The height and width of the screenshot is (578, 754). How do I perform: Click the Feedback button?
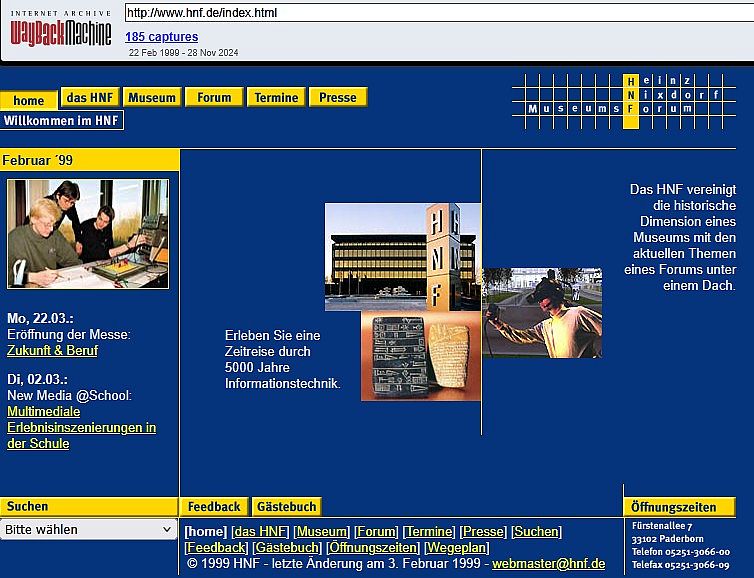tap(214, 507)
